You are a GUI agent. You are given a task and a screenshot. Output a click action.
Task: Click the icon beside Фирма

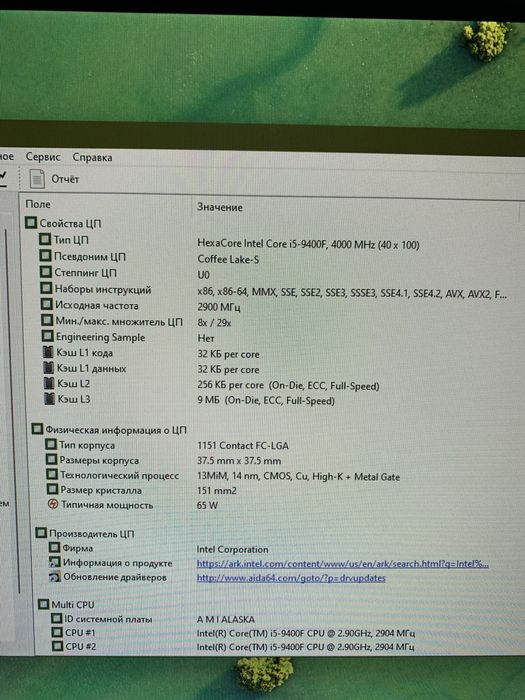54,547
